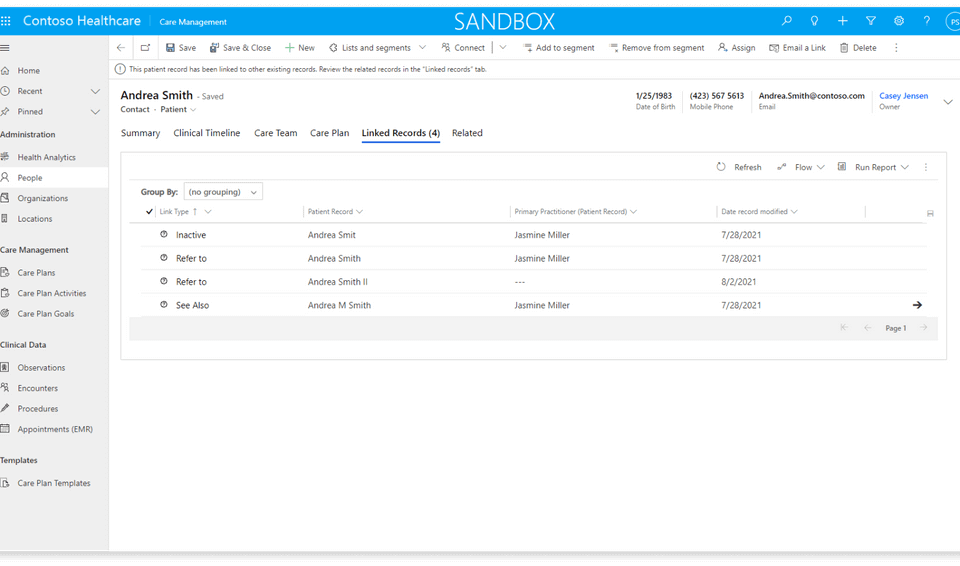Click the Delete trash icon button

click(858, 48)
